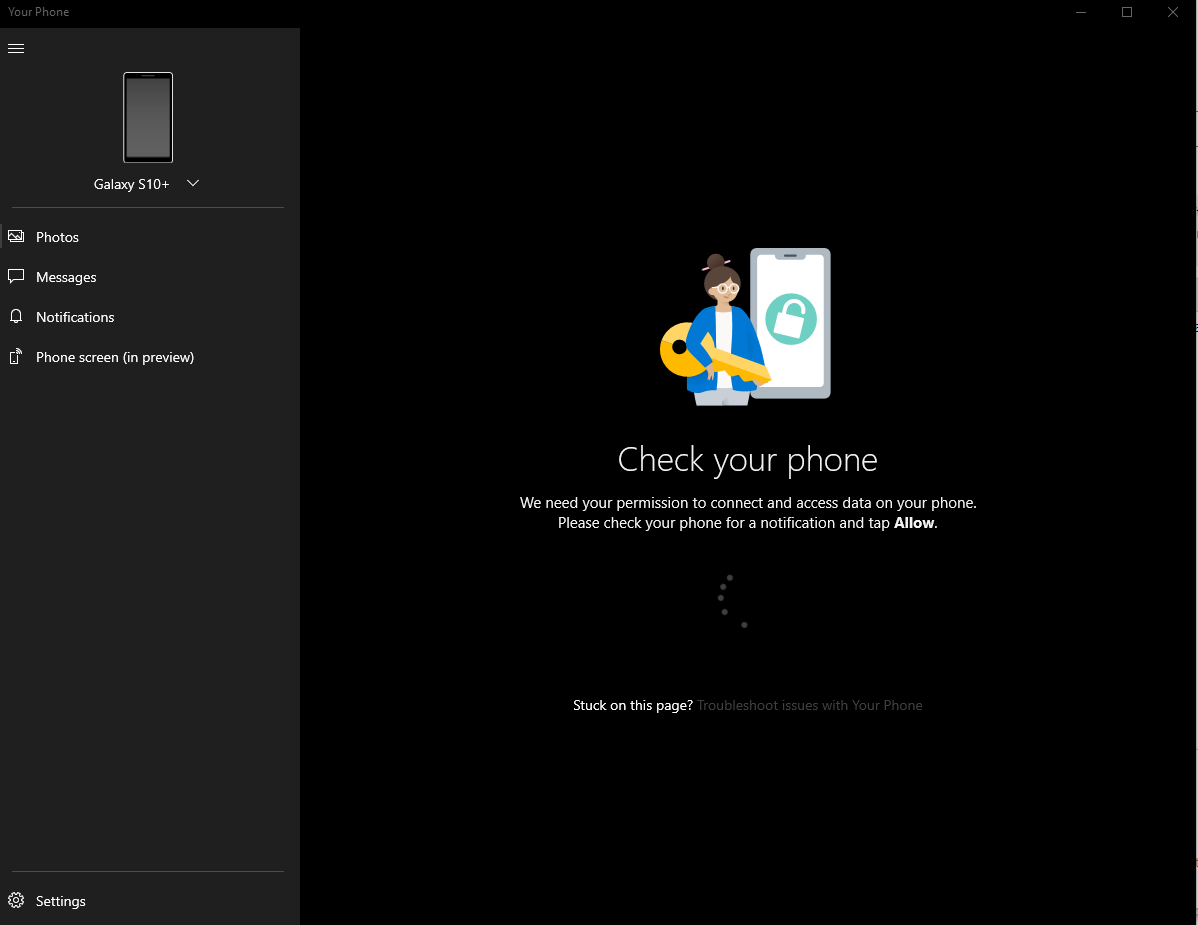Choose Phone screen (in preview) label
The width and height of the screenshot is (1198, 925).
pyautogui.click(x=115, y=357)
